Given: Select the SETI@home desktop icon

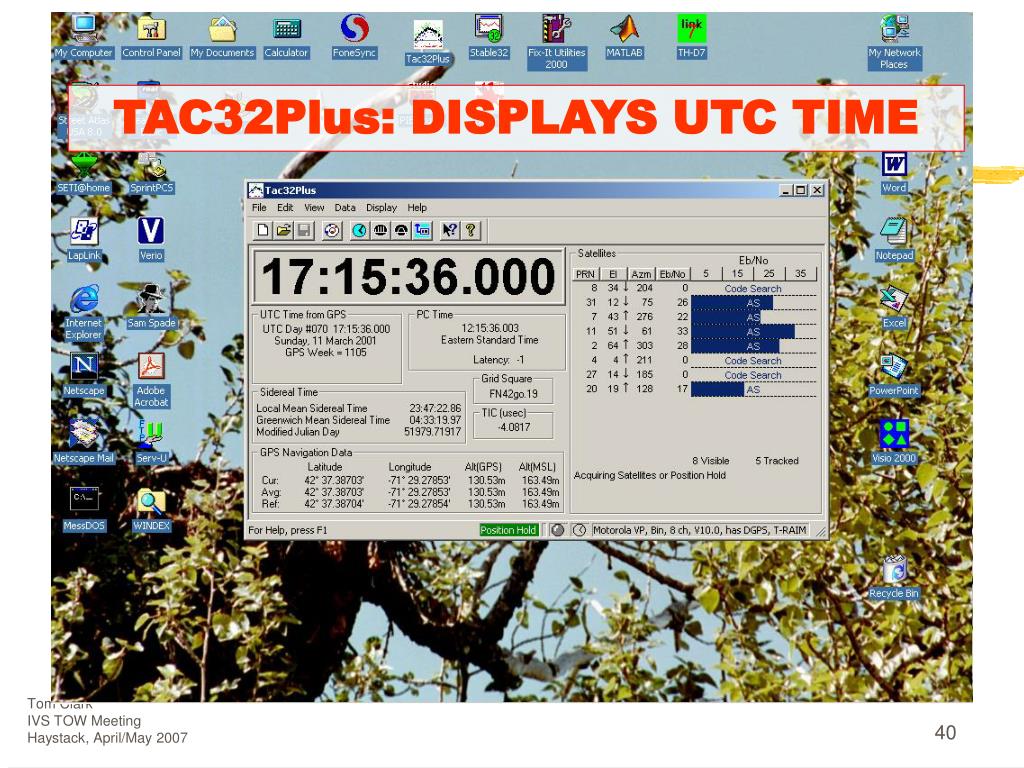Looking at the screenshot, I should (x=84, y=174).
